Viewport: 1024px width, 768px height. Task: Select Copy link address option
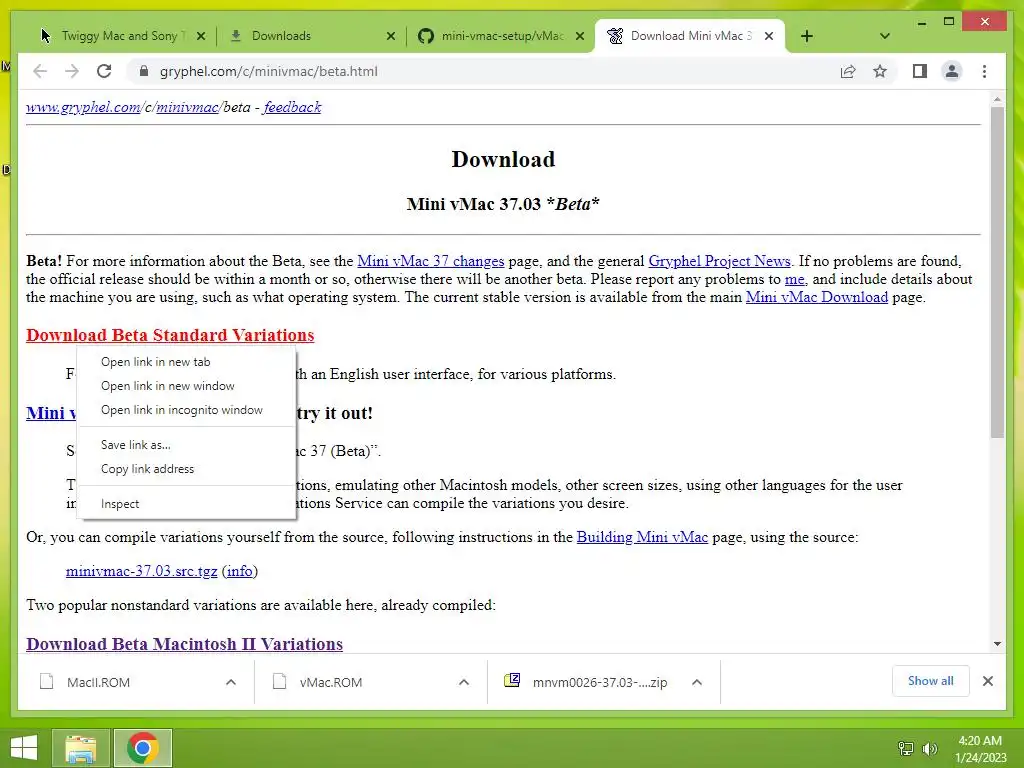point(186,469)
